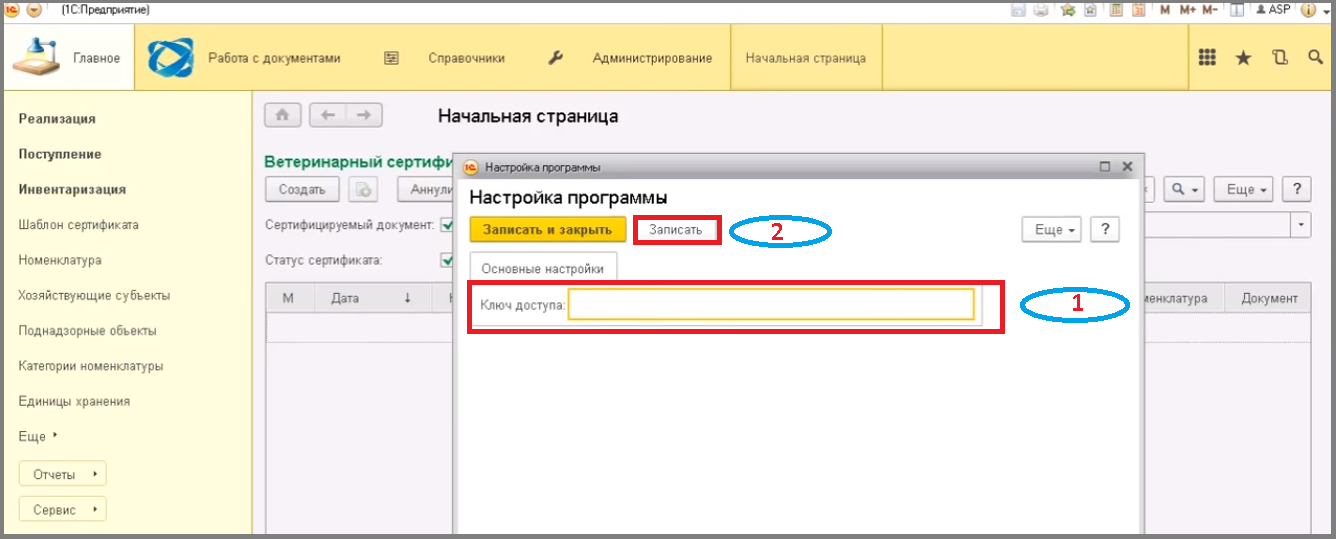Go back with the left arrow

[x=327, y=115]
